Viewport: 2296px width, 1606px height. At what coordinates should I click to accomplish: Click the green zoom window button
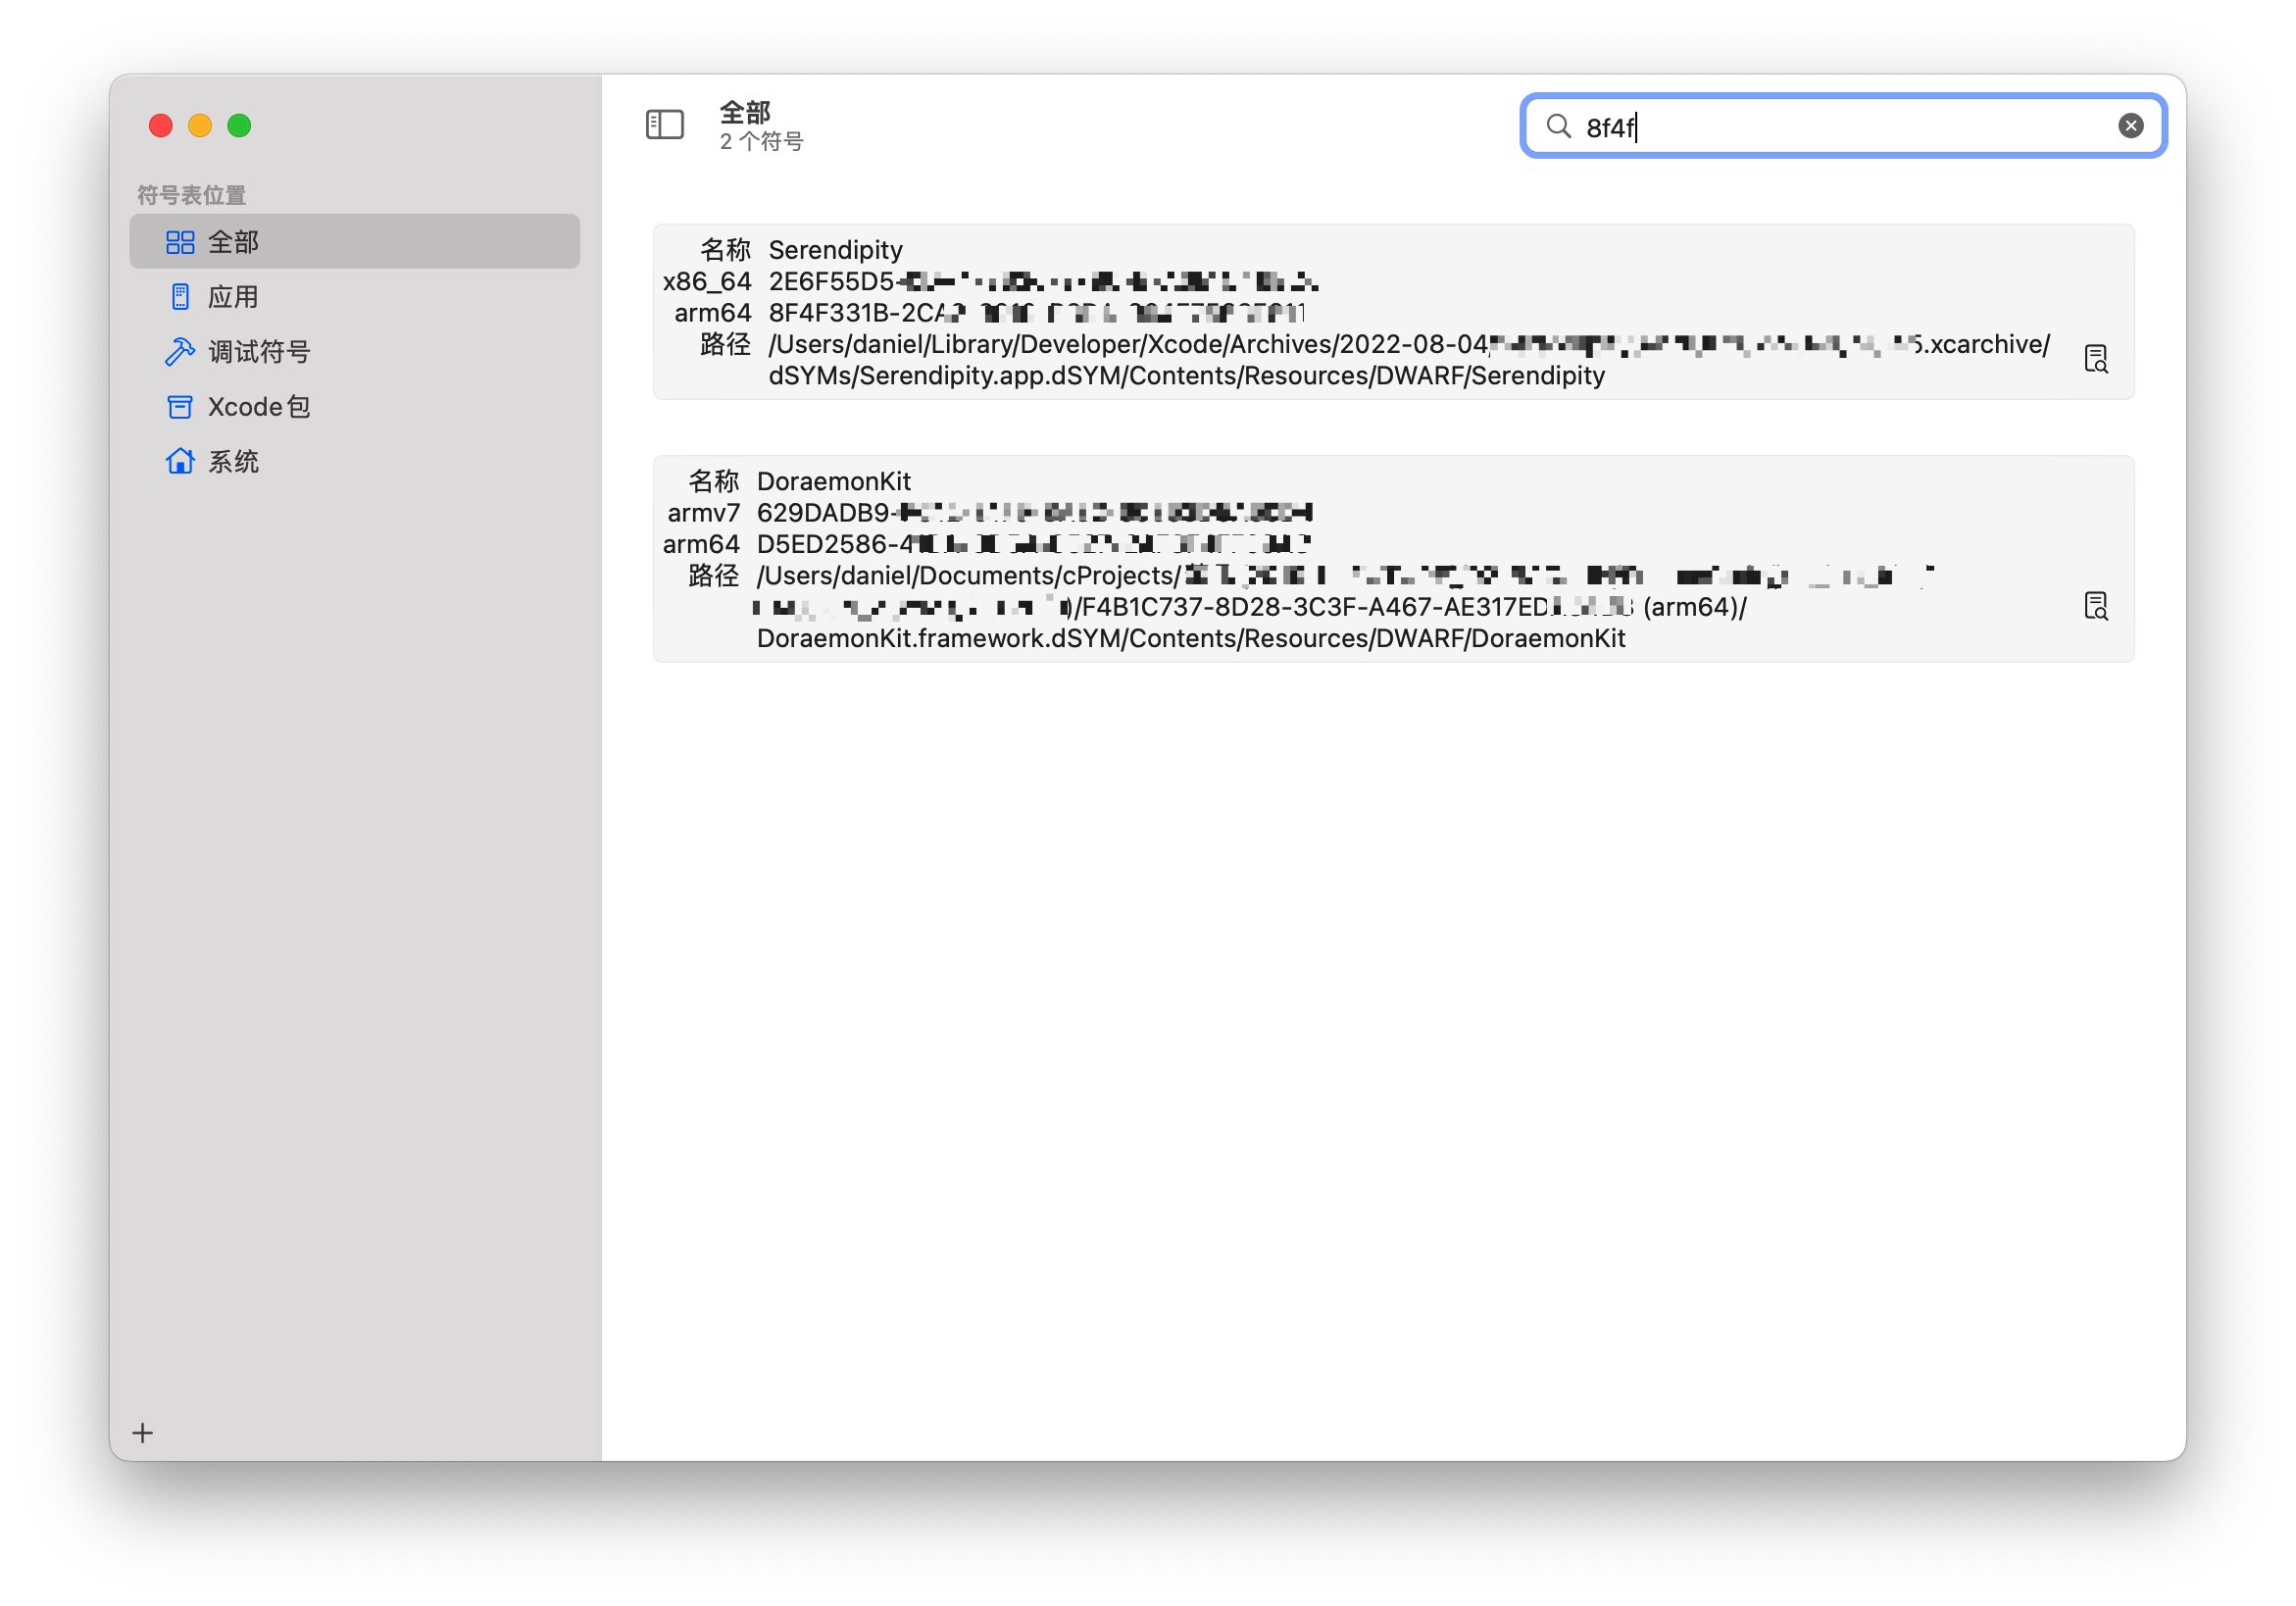coord(239,125)
